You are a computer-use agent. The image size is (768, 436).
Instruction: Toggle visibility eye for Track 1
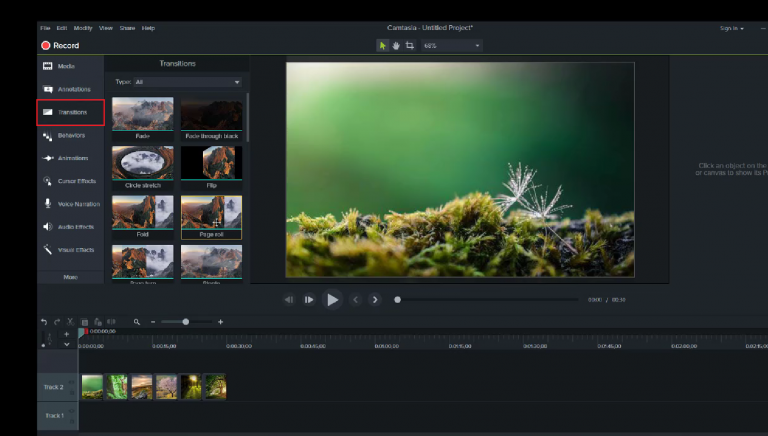pos(72,411)
